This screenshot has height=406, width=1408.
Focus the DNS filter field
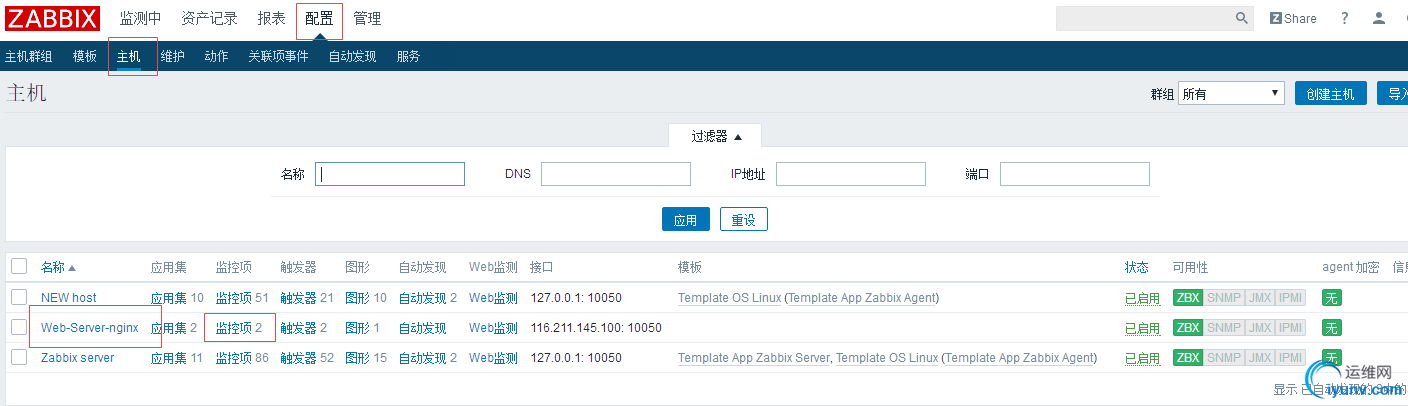click(x=616, y=174)
